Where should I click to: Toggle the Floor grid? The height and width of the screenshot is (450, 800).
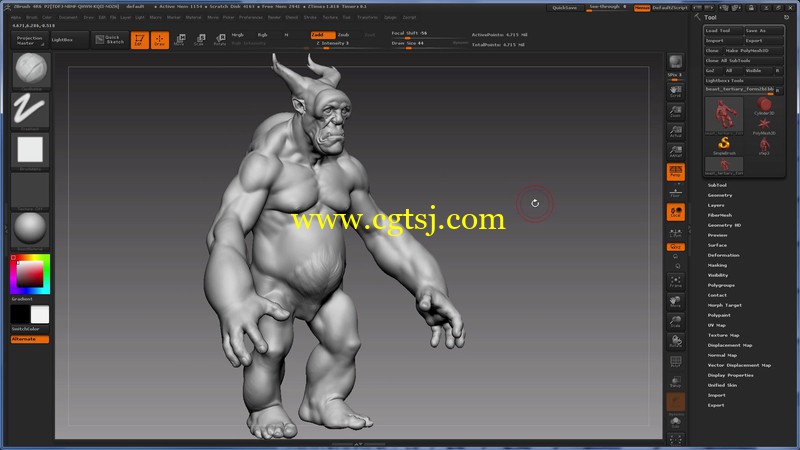[x=676, y=193]
